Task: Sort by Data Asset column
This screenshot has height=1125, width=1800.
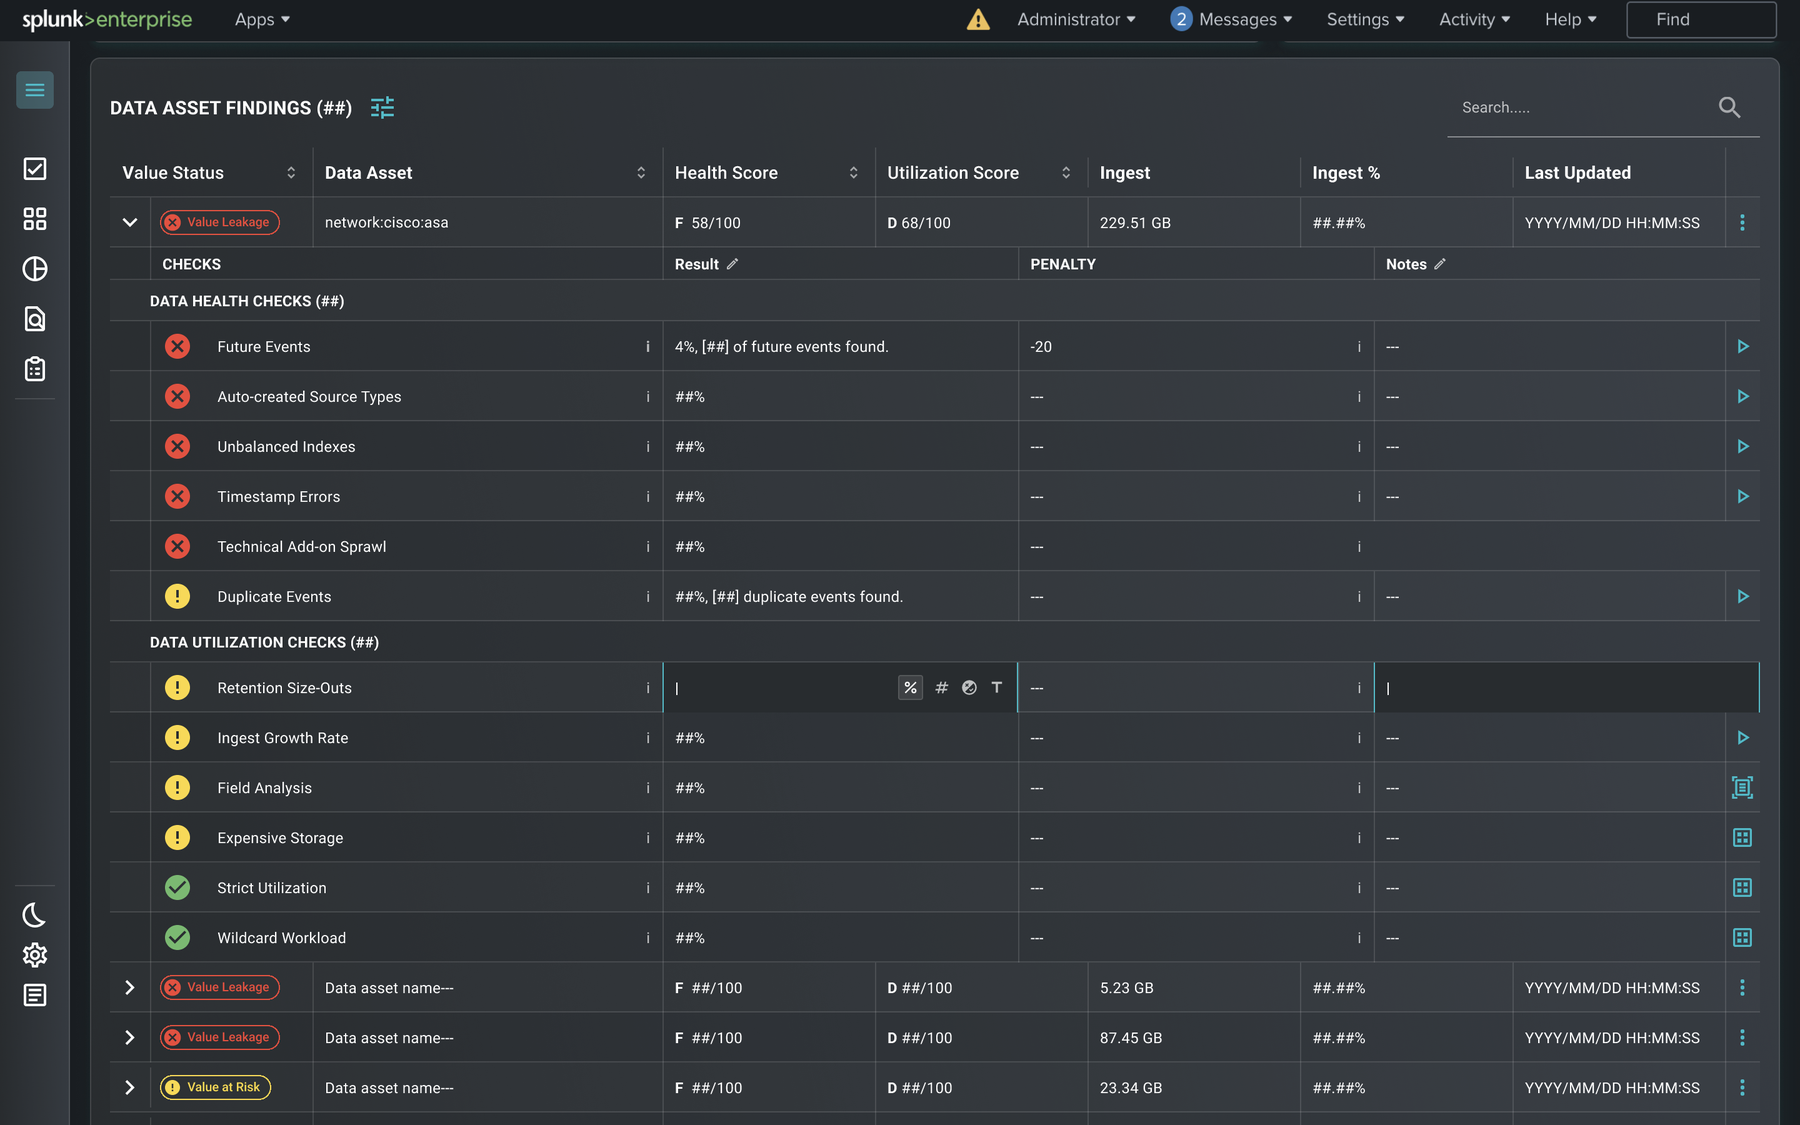Action: tap(641, 173)
